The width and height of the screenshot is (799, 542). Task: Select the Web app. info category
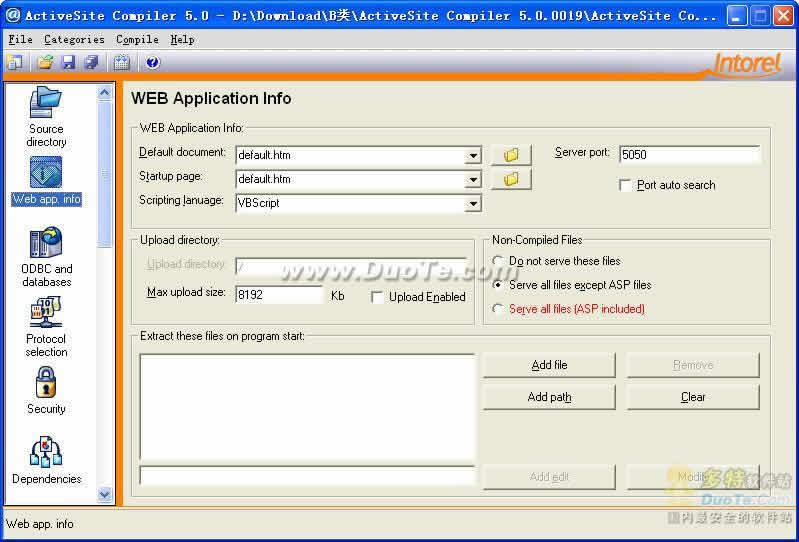click(x=46, y=181)
